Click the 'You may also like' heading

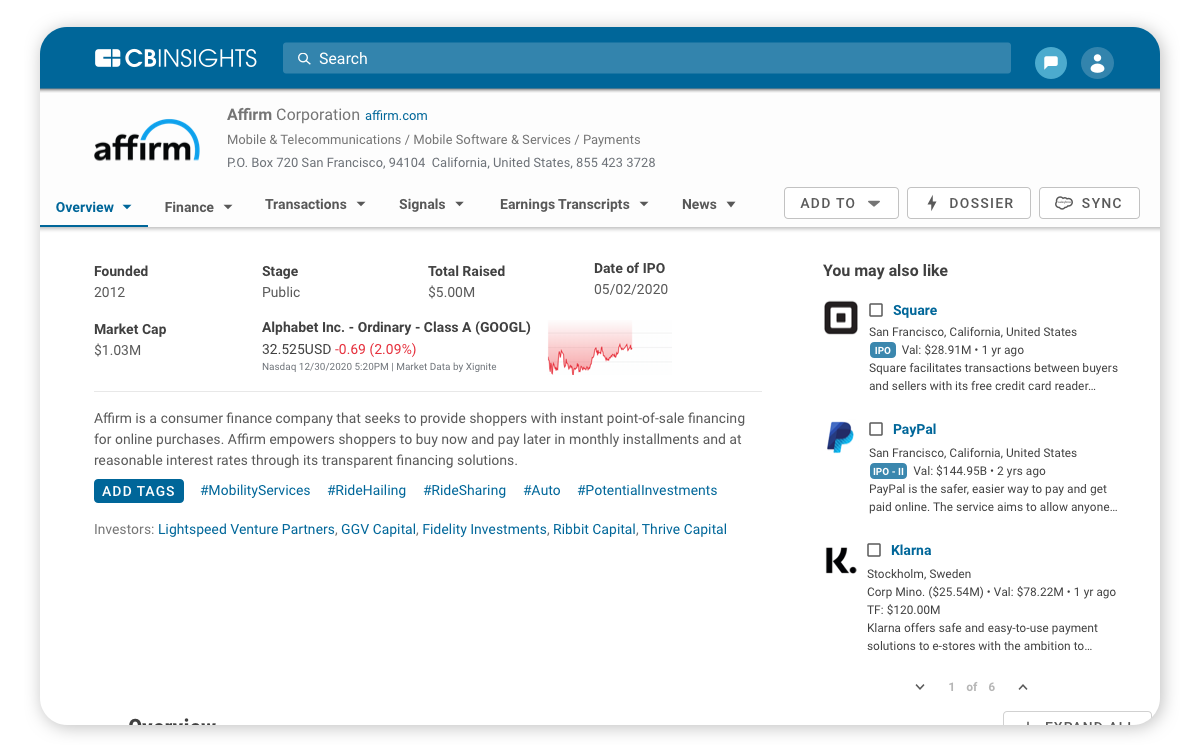click(885, 271)
